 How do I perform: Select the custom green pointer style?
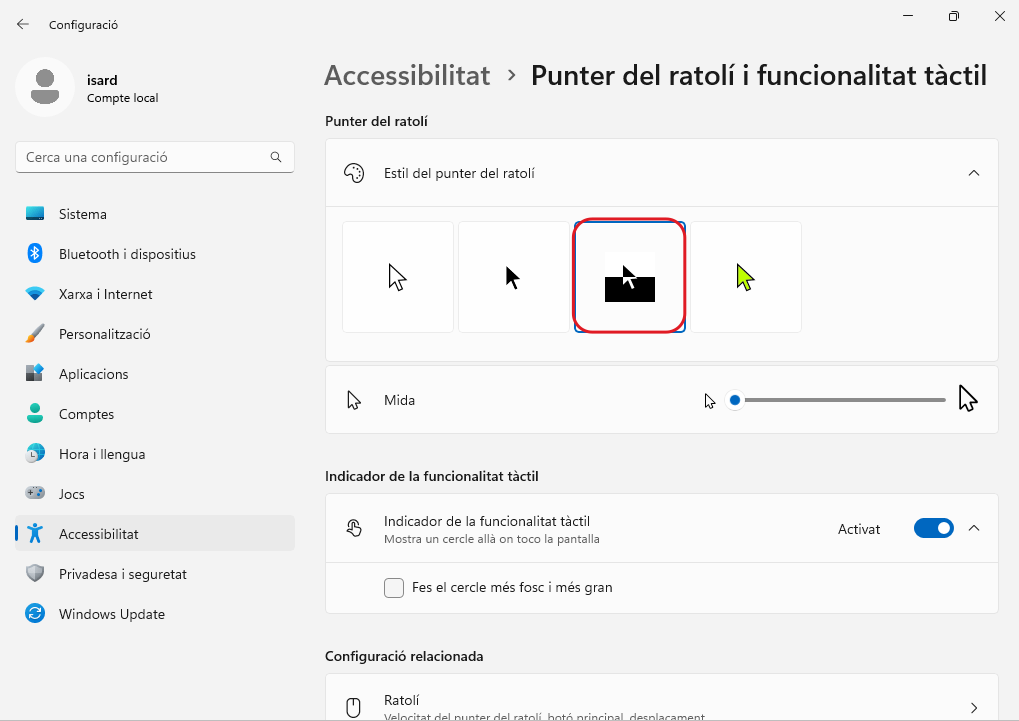[x=746, y=277]
